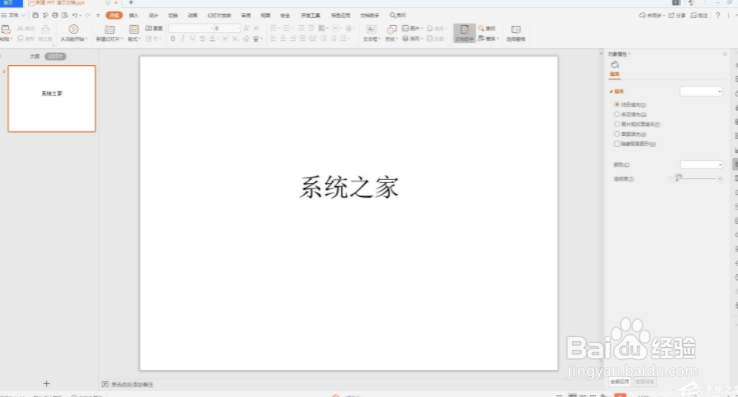Screen dimensions: 738x397
Task: Open a new tab with the plus button
Action: click(x=131, y=3)
